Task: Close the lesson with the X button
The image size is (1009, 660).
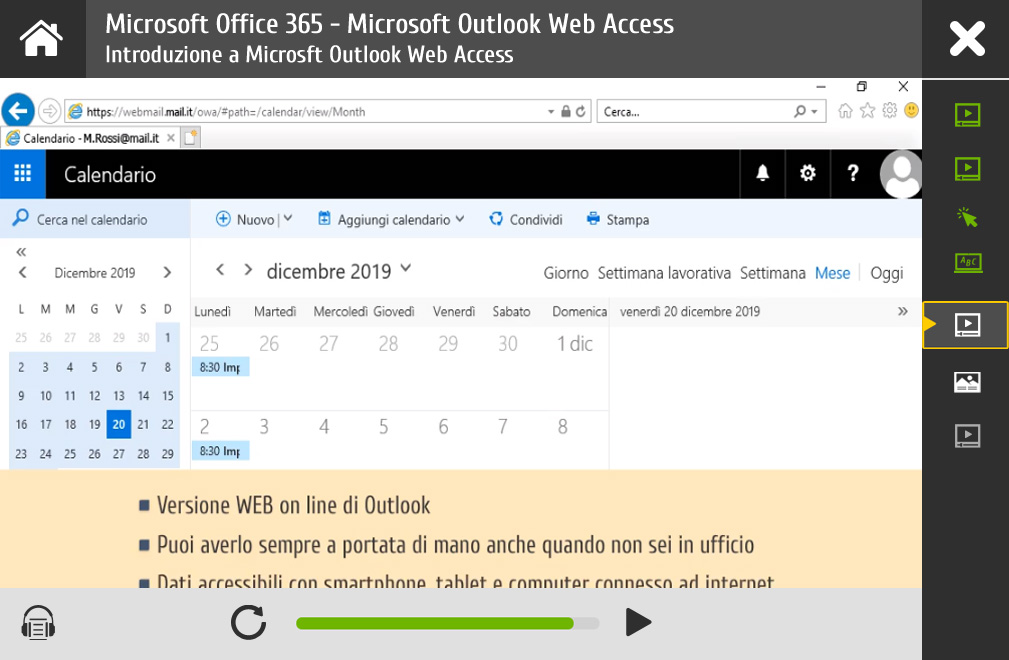Action: 967,39
